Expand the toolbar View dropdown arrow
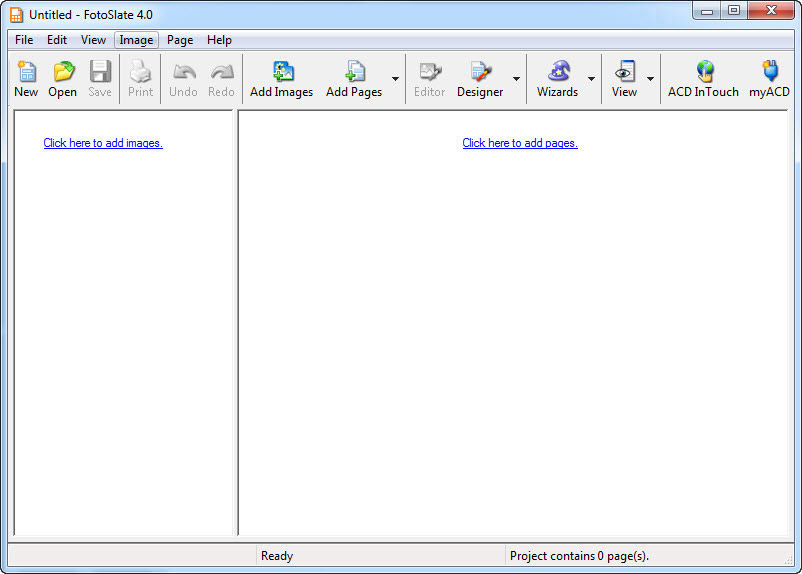This screenshot has height=574, width=802. tap(650, 79)
